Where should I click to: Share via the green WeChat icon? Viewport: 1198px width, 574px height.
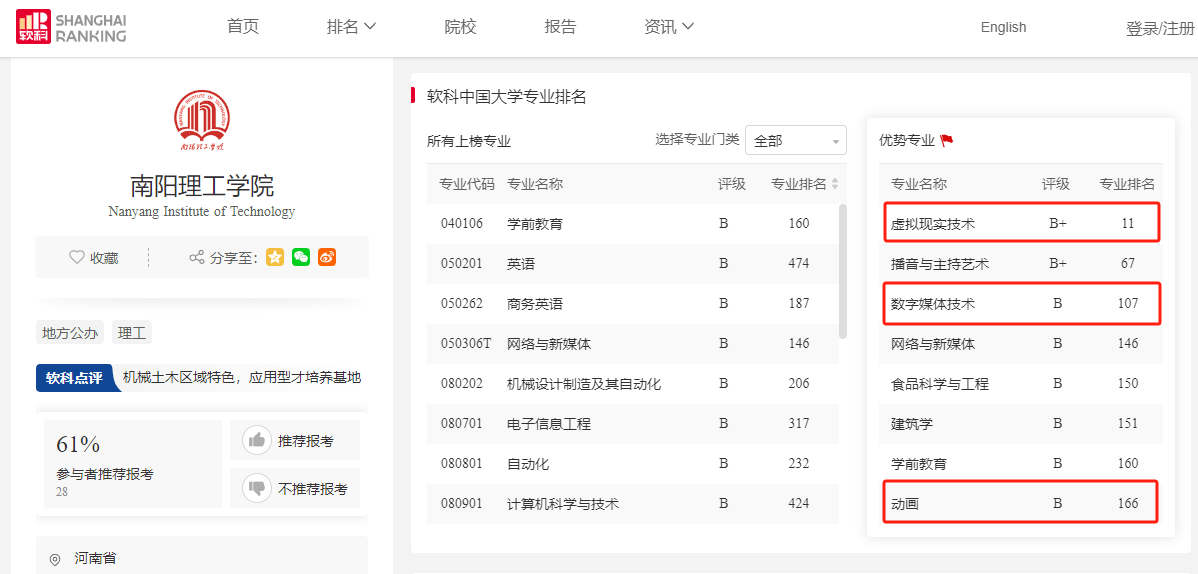[301, 257]
